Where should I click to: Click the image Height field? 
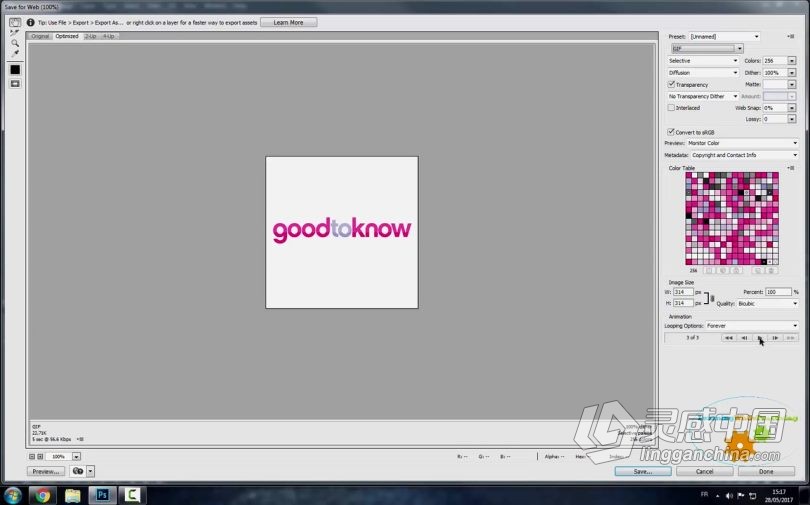pyautogui.click(x=682, y=304)
